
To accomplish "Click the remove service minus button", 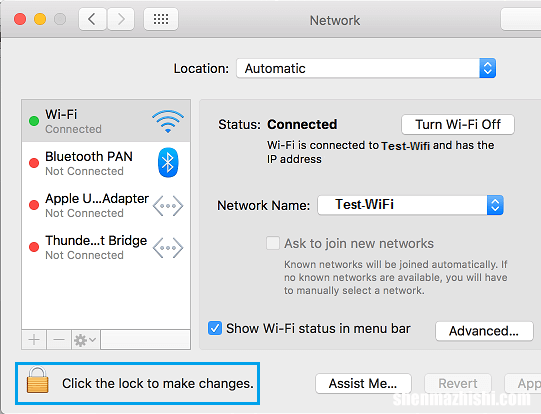I will click(59, 340).
